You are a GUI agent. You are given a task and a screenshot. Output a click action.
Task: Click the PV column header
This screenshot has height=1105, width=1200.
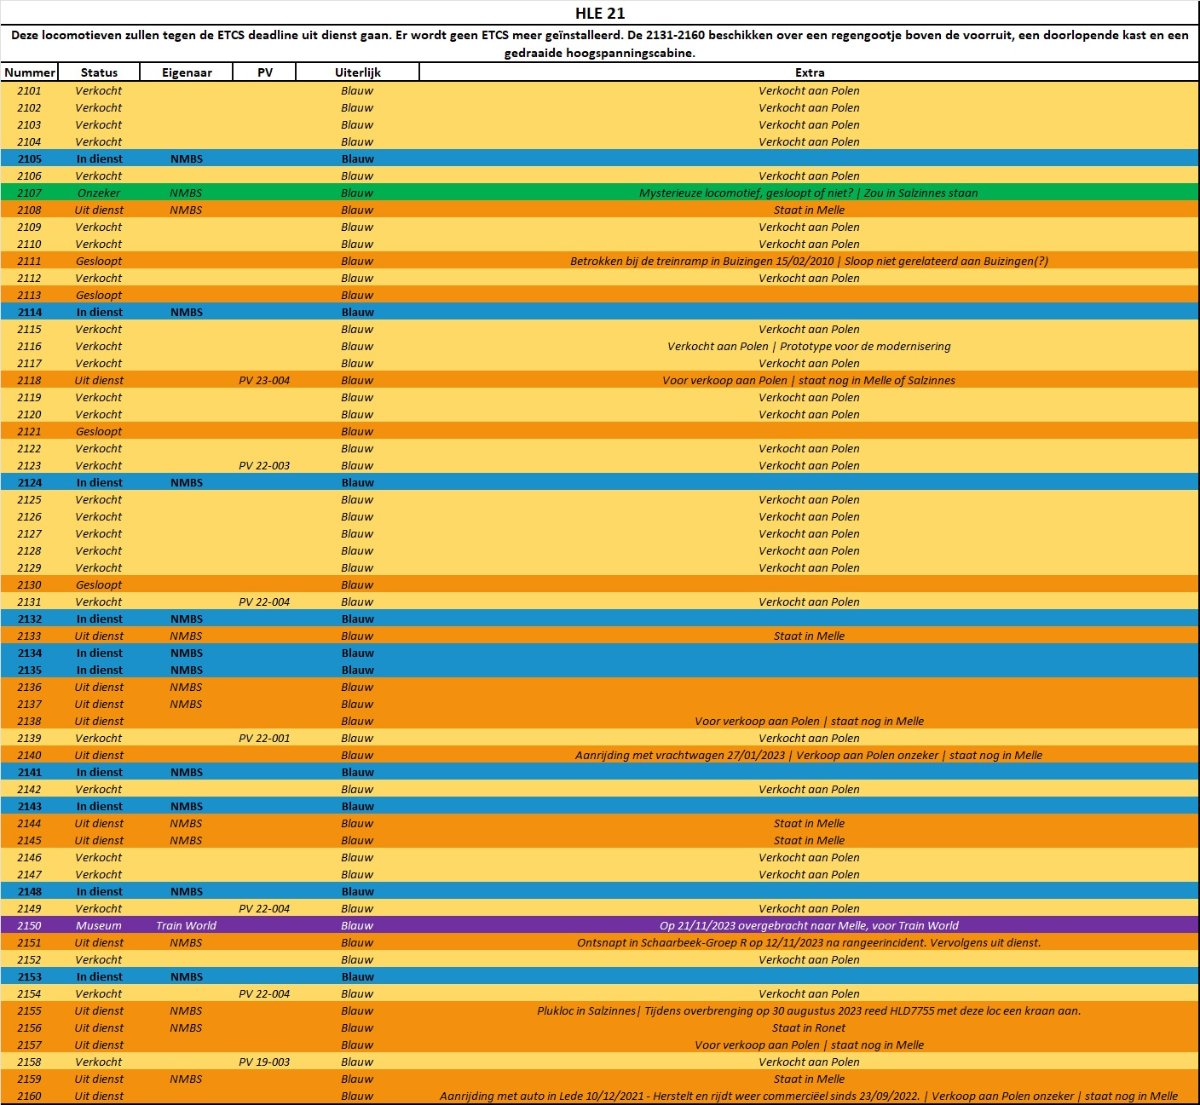pos(265,72)
